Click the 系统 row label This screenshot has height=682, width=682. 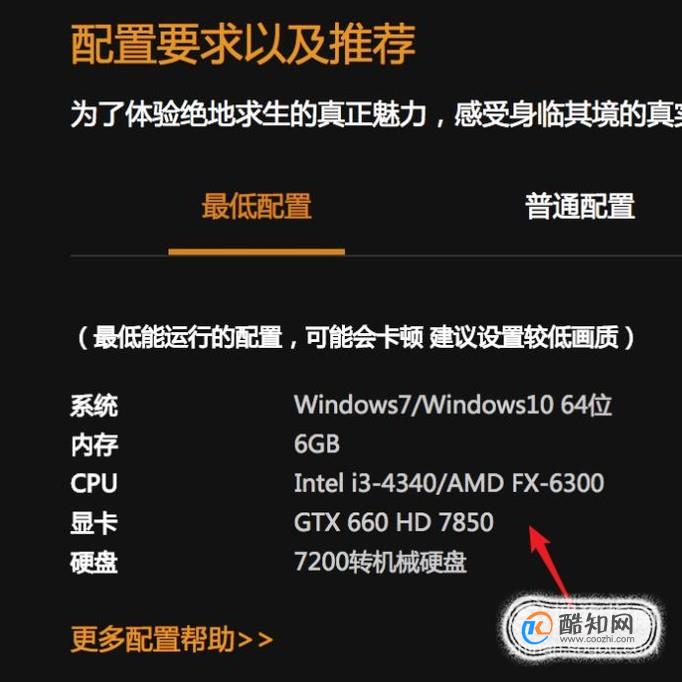(x=94, y=406)
